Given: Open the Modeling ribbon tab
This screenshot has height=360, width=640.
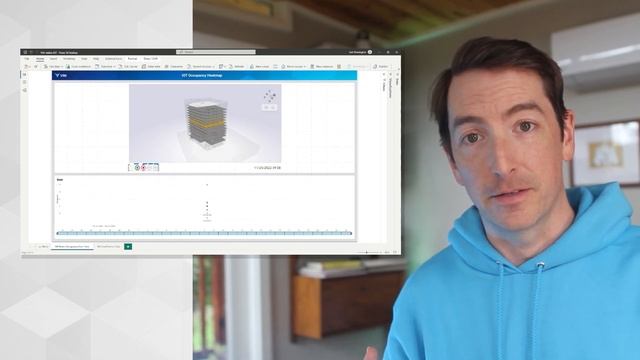Looking at the screenshot, I should click(69, 59).
